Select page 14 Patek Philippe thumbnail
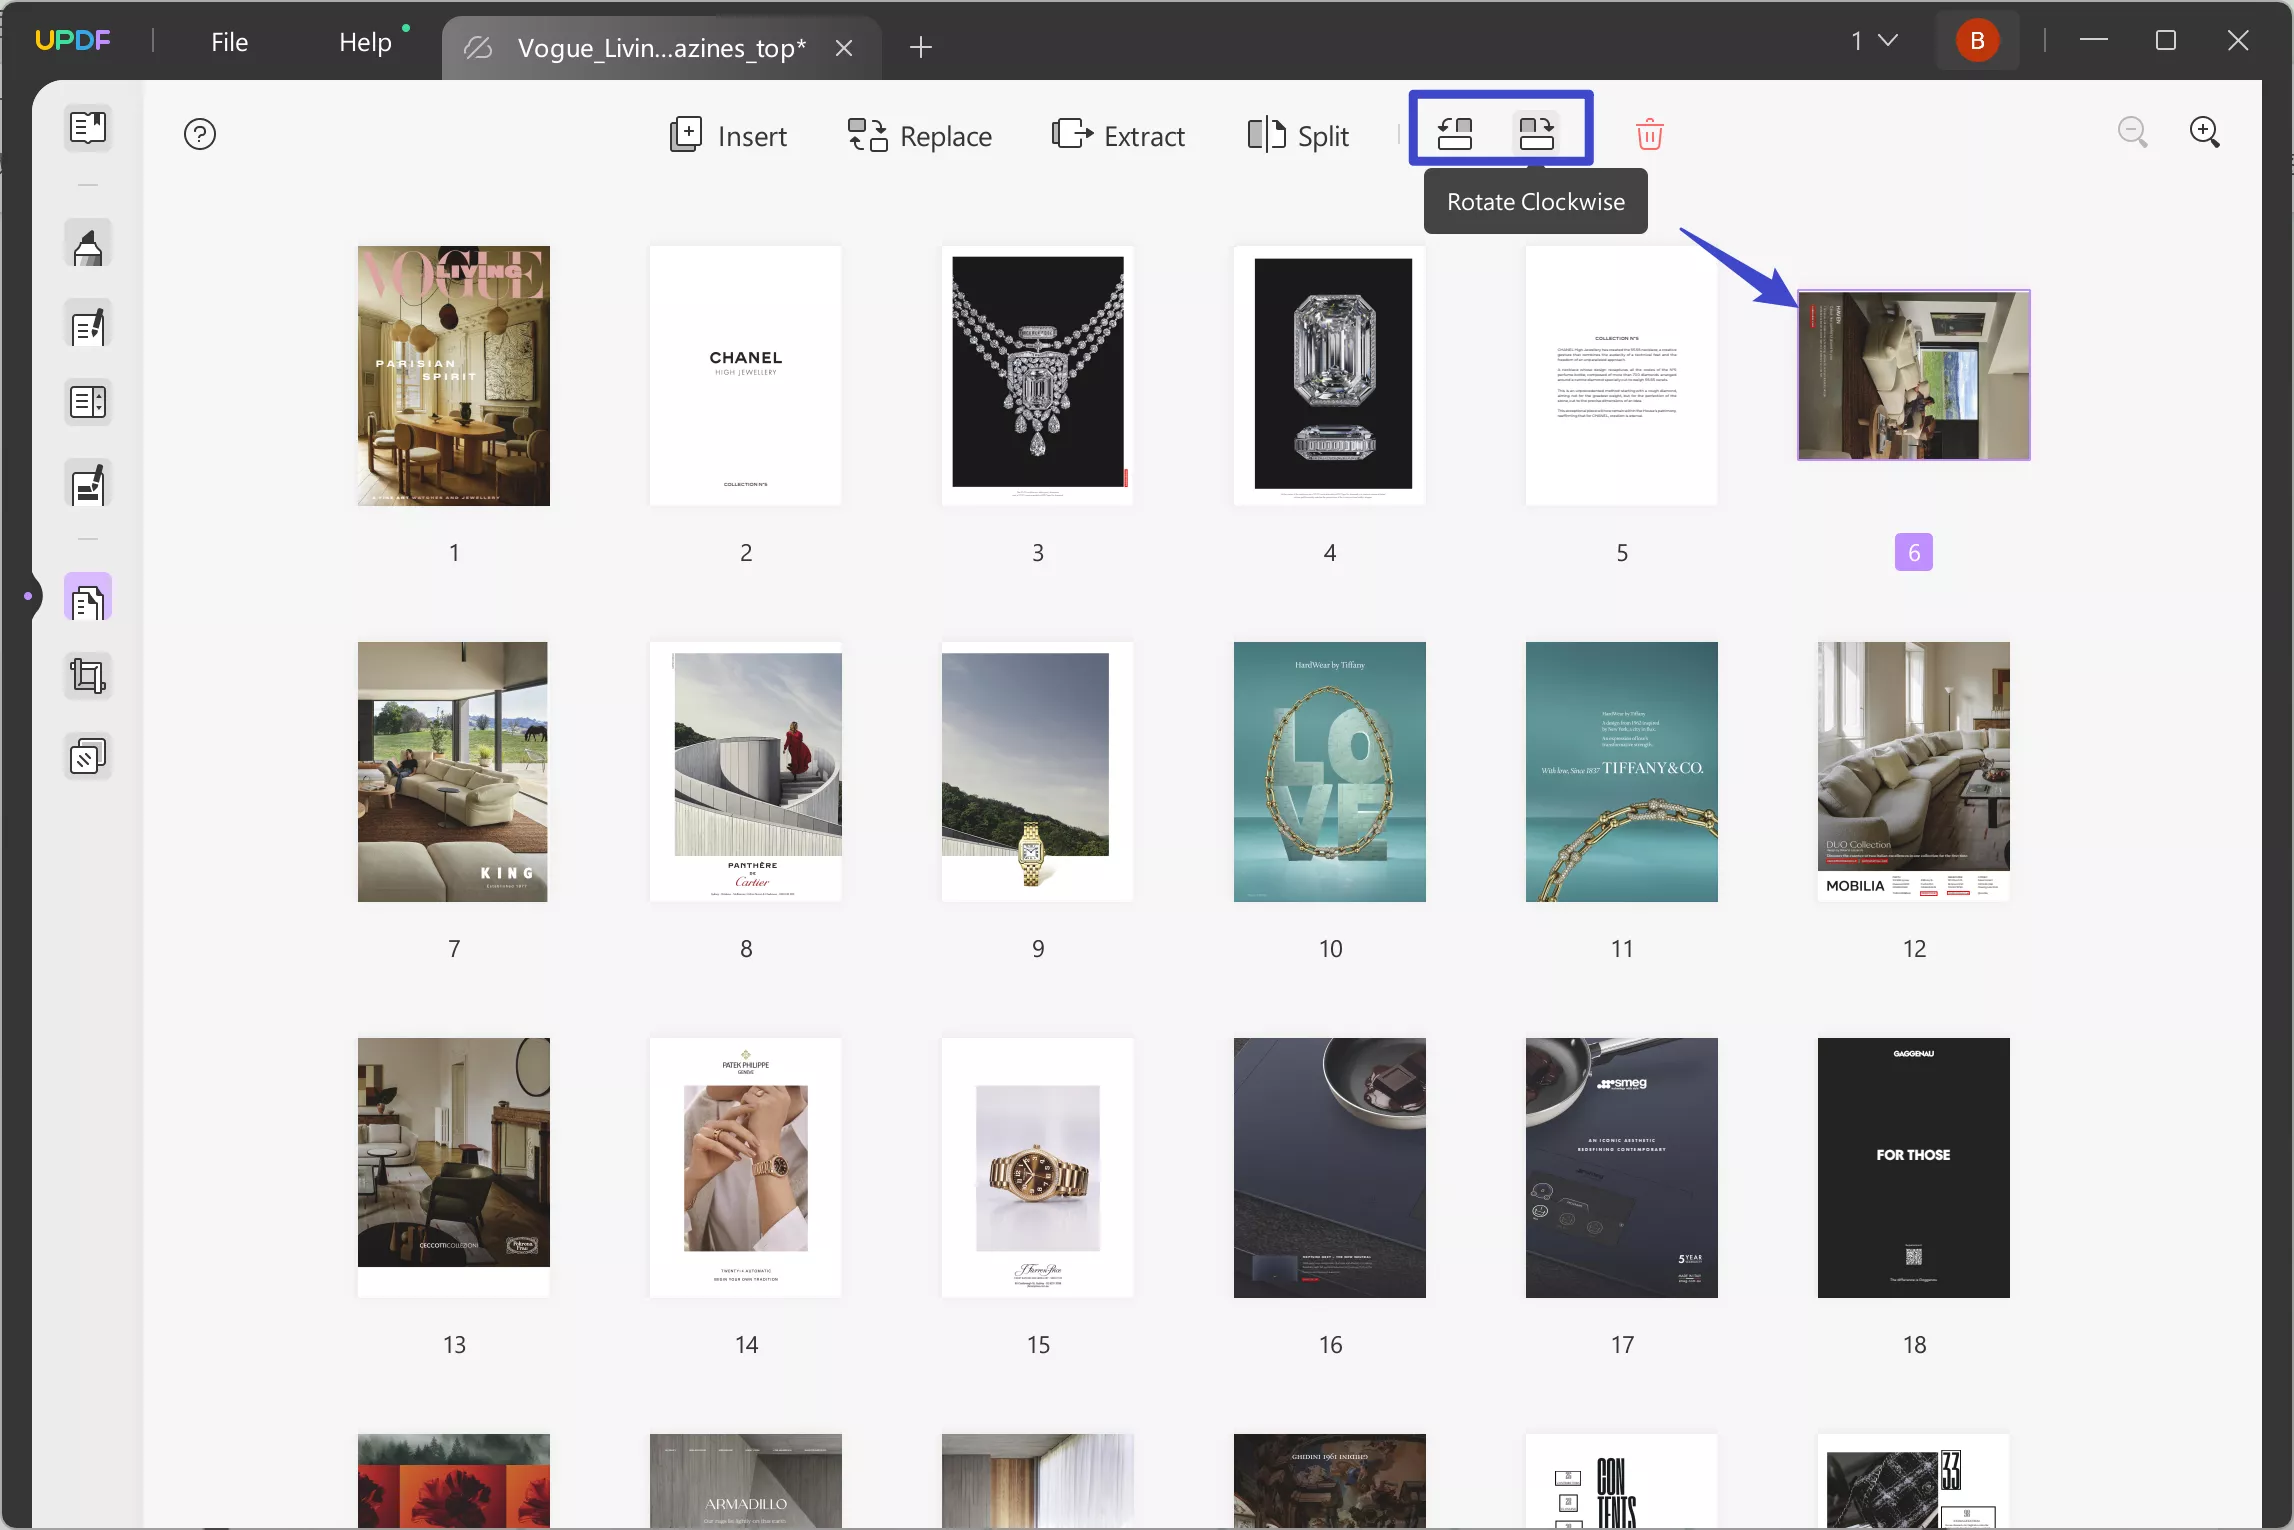This screenshot has height=1530, width=2294. [746, 1168]
